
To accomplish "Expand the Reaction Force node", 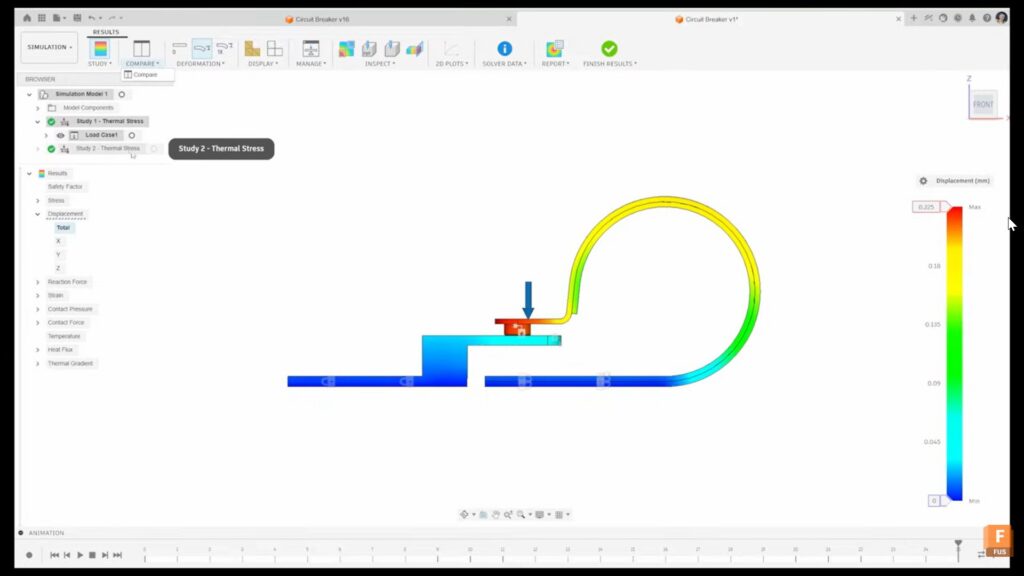I will pyautogui.click(x=37, y=282).
